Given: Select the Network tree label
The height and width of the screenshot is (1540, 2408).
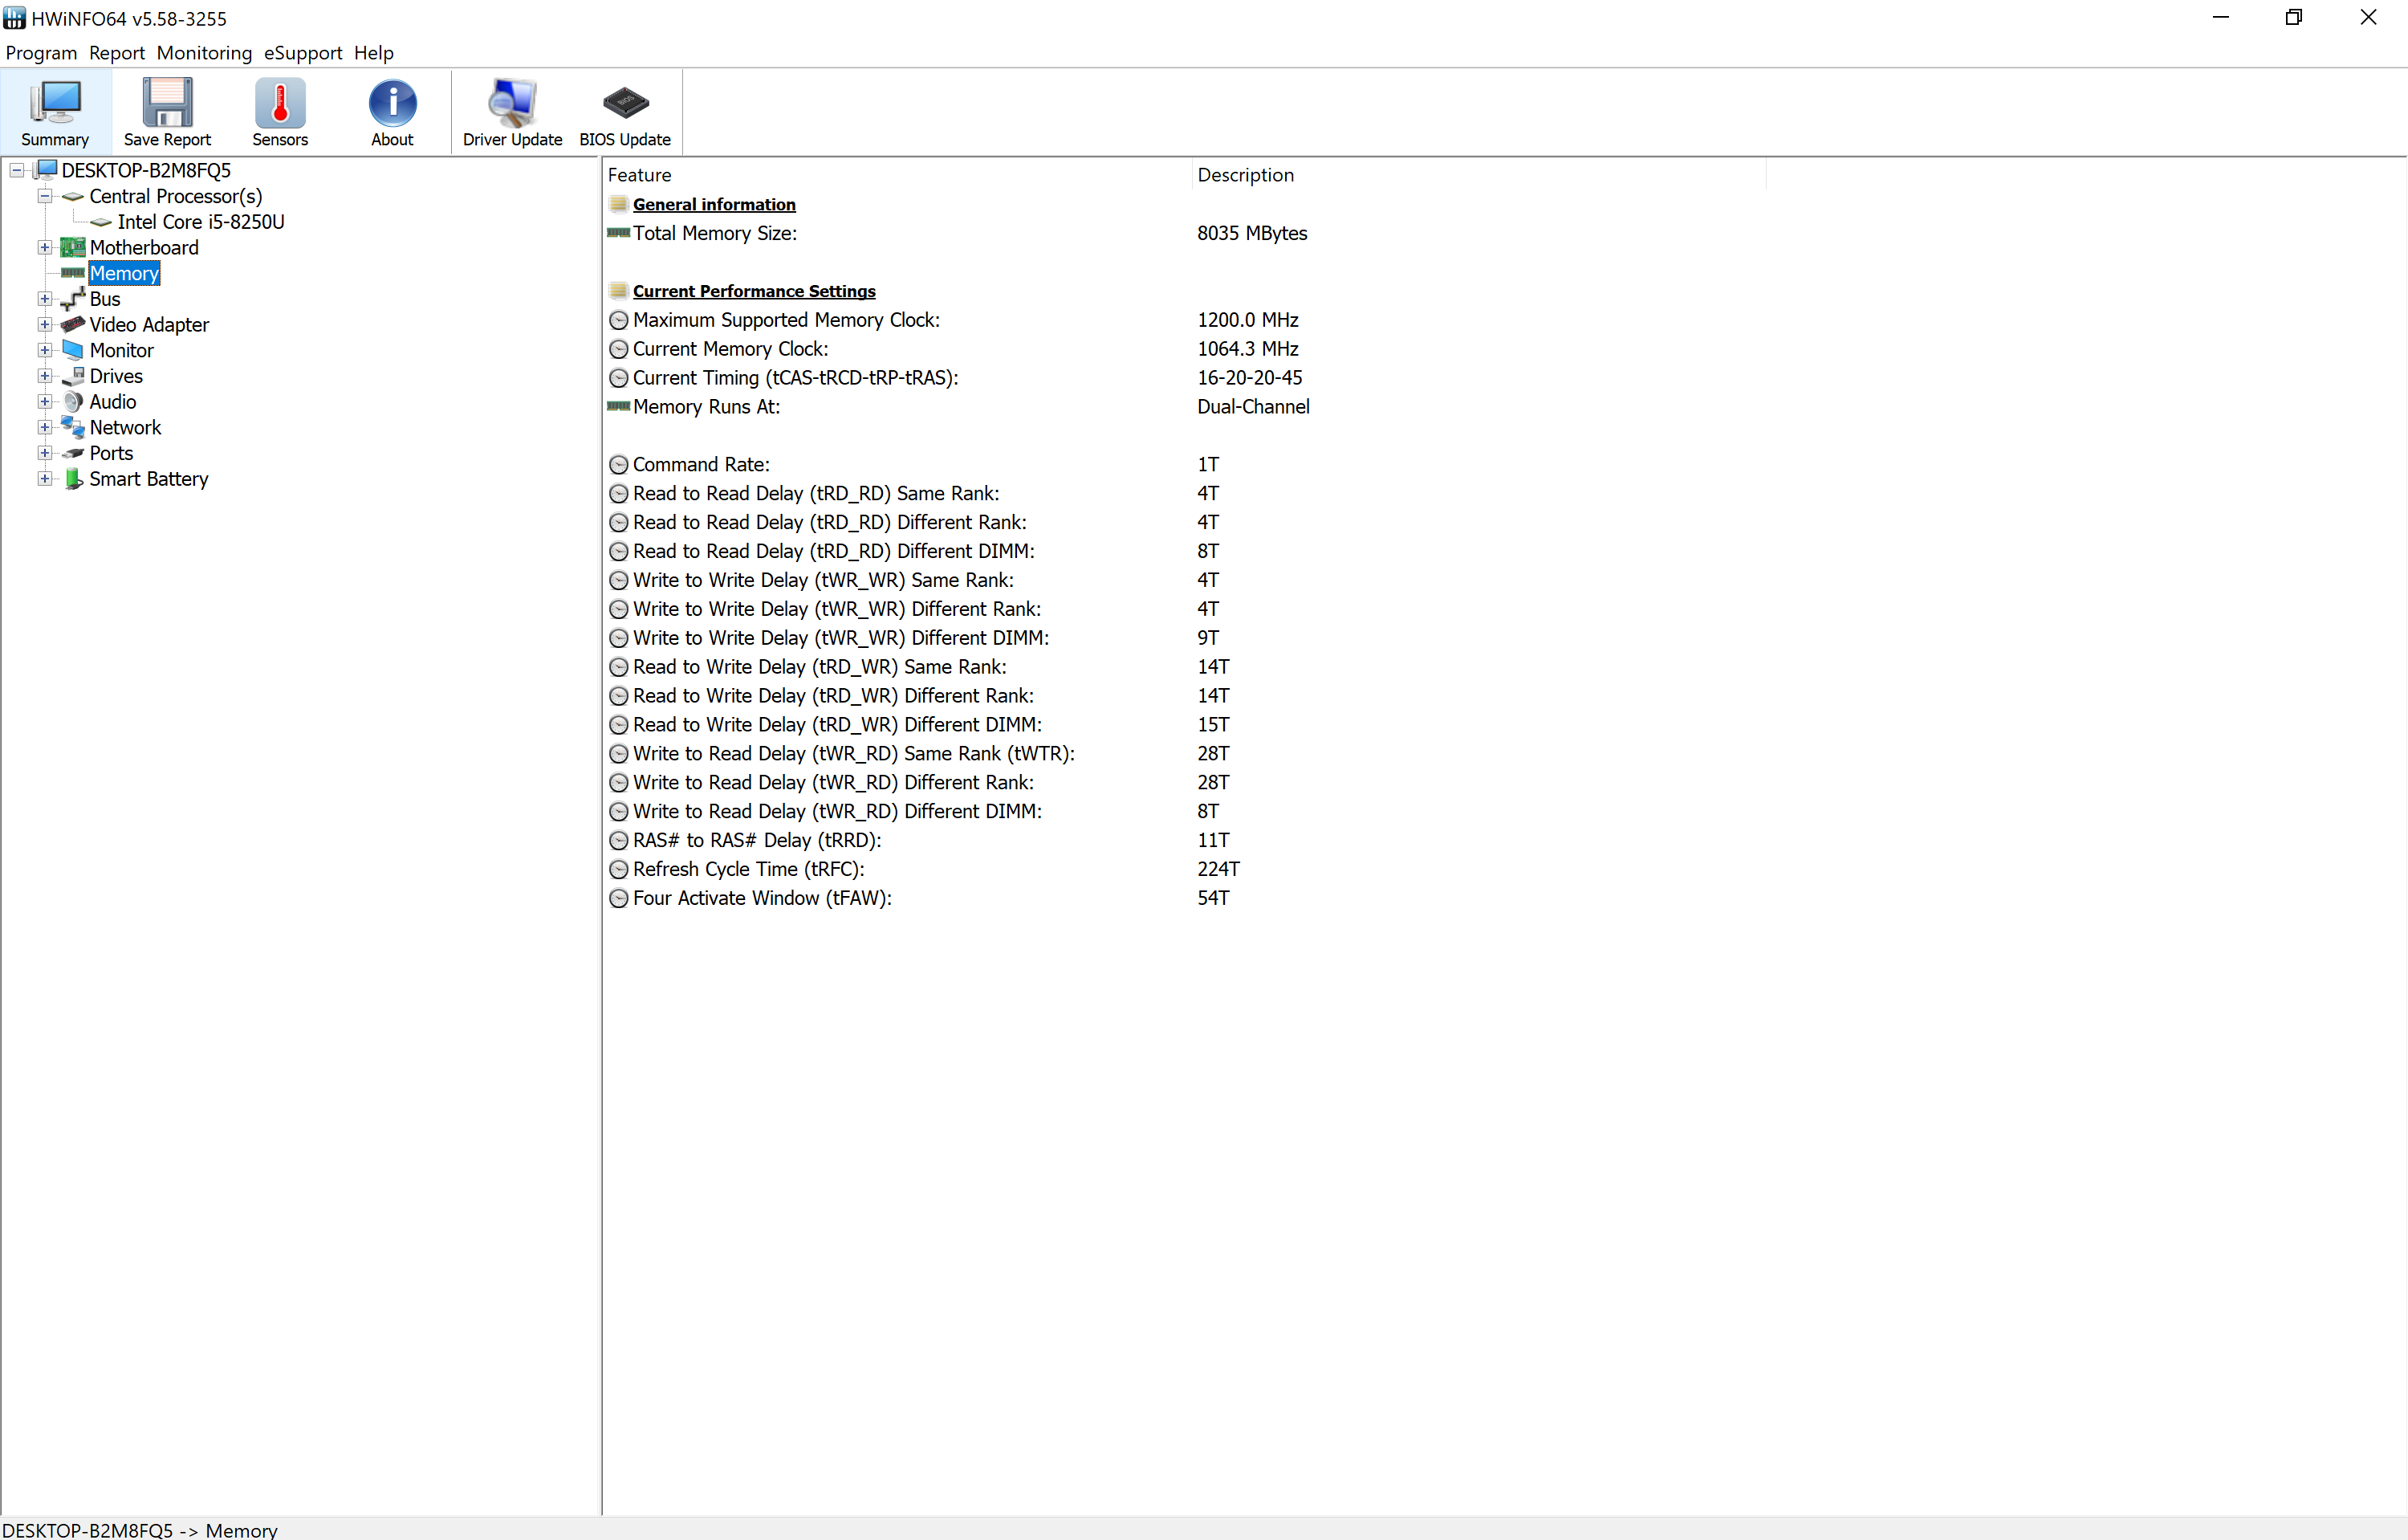Looking at the screenshot, I should click(x=125, y=427).
